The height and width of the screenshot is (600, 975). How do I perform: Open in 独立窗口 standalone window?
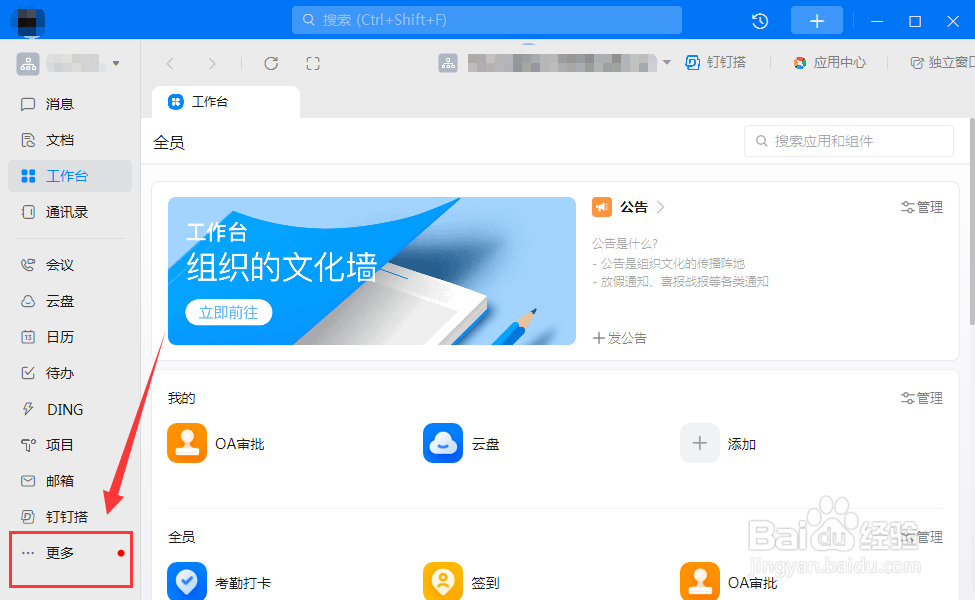coord(943,63)
